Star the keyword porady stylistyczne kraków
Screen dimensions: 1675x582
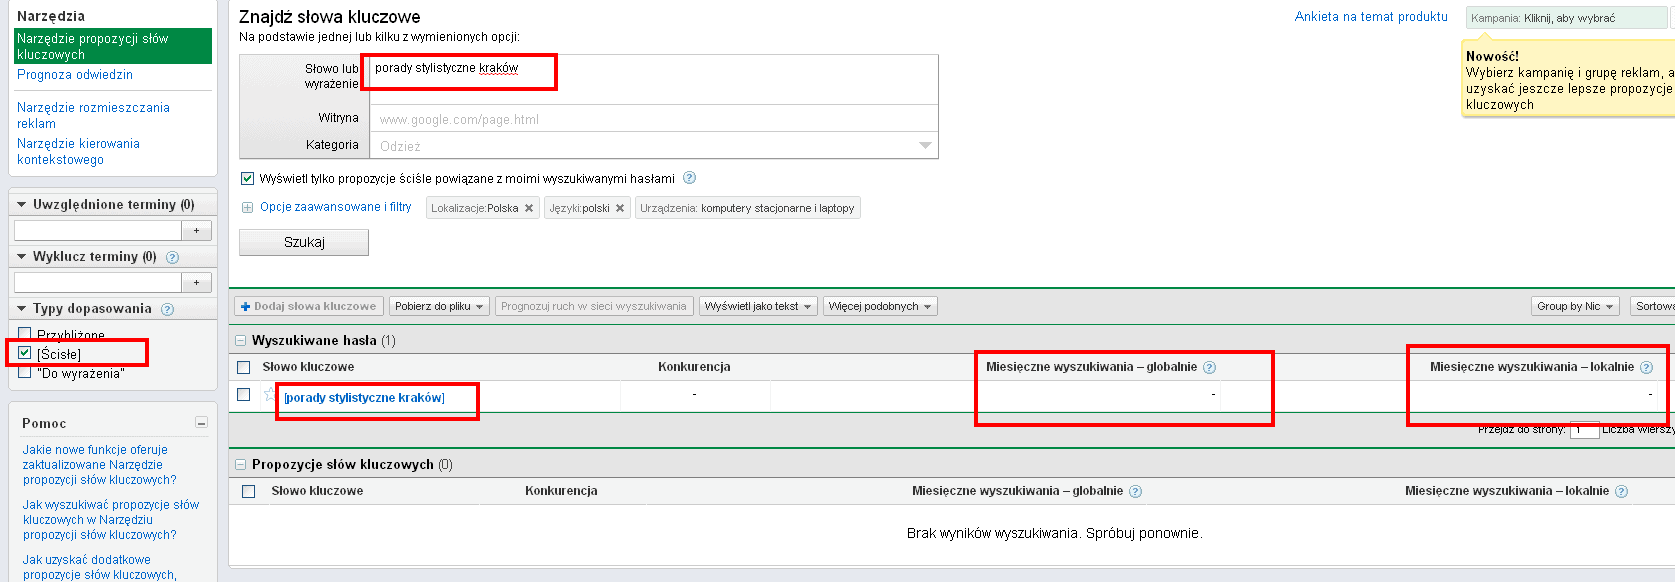click(x=269, y=395)
